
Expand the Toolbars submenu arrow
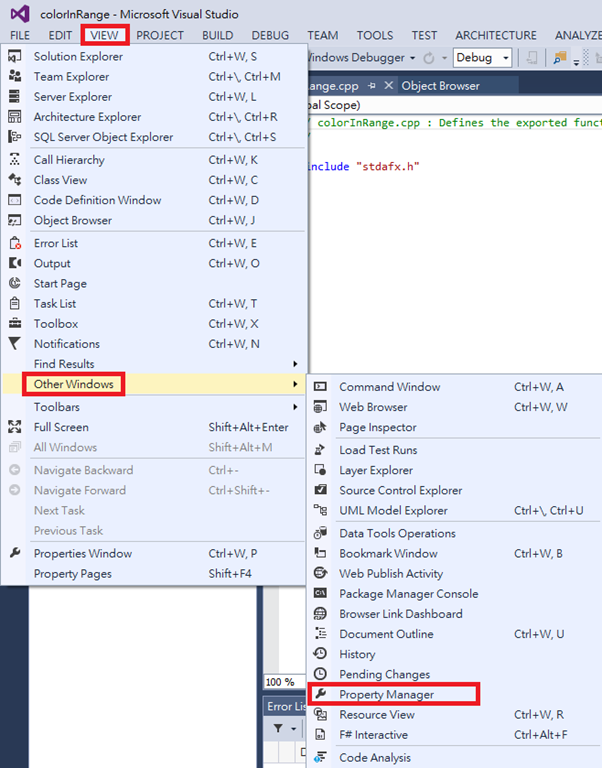[x=295, y=407]
